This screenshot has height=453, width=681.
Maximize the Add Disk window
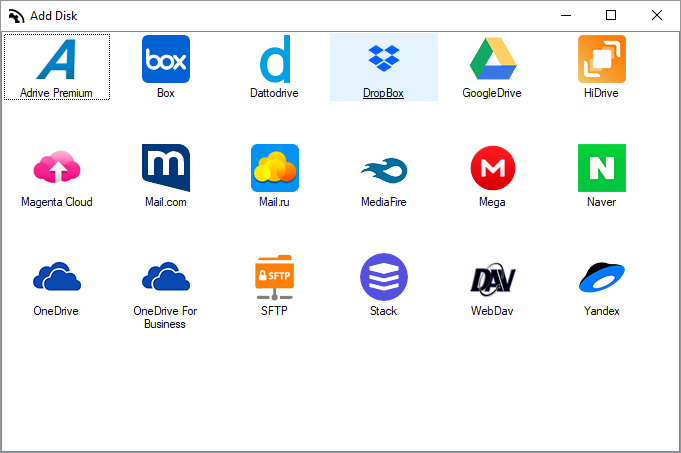611,16
